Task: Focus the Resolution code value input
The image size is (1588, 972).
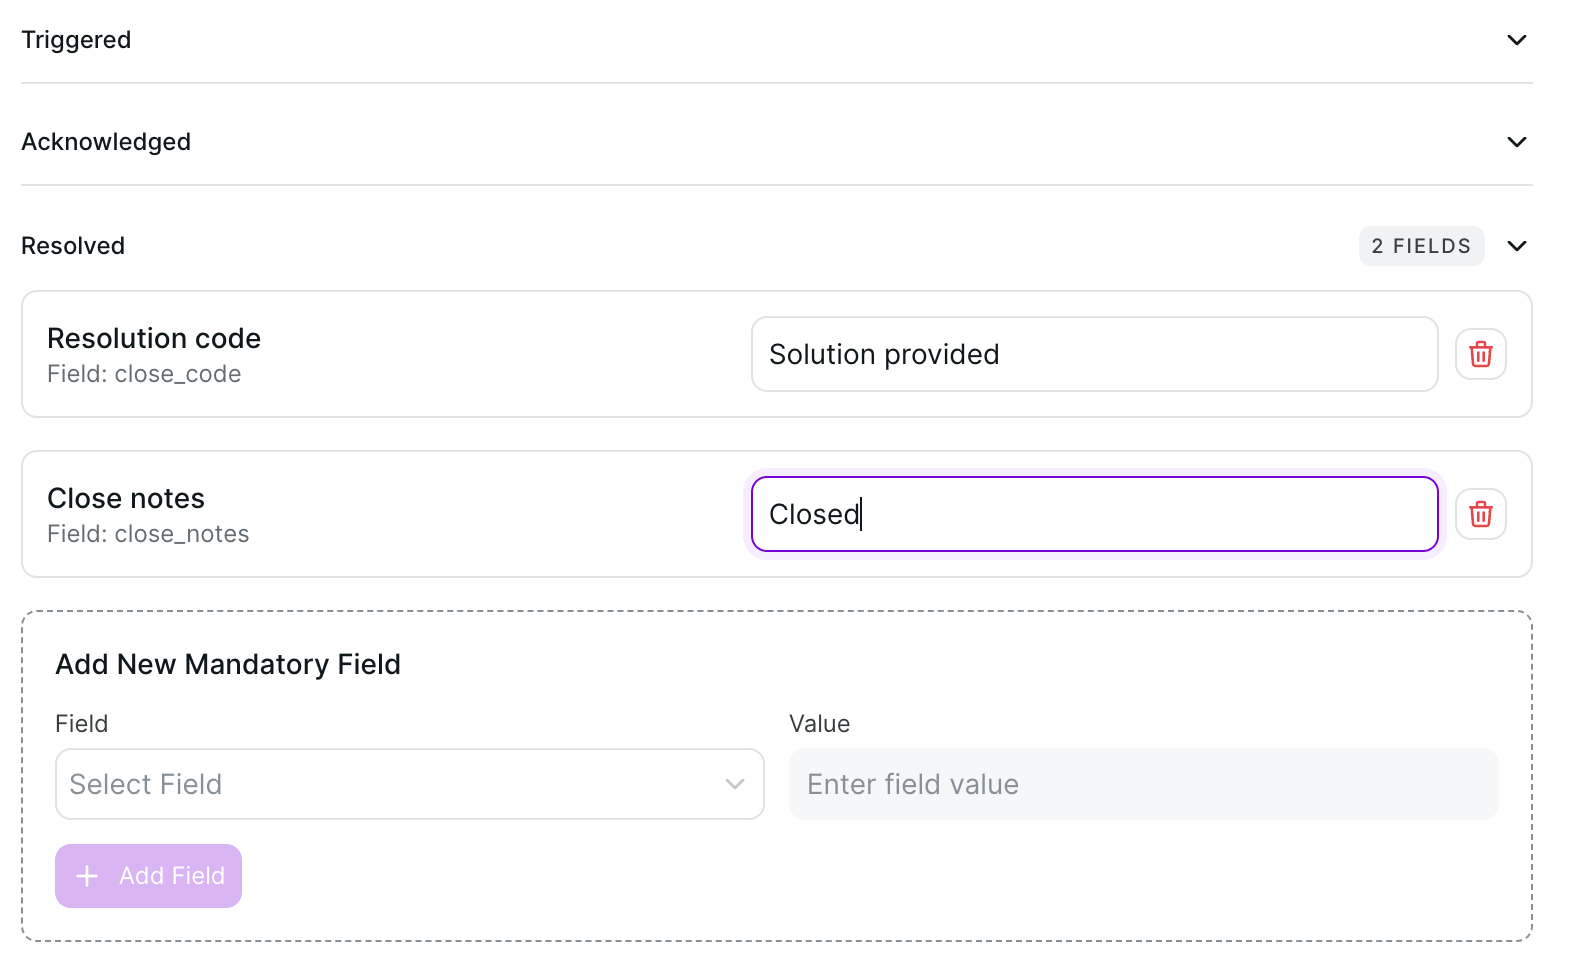Action: 1094,354
